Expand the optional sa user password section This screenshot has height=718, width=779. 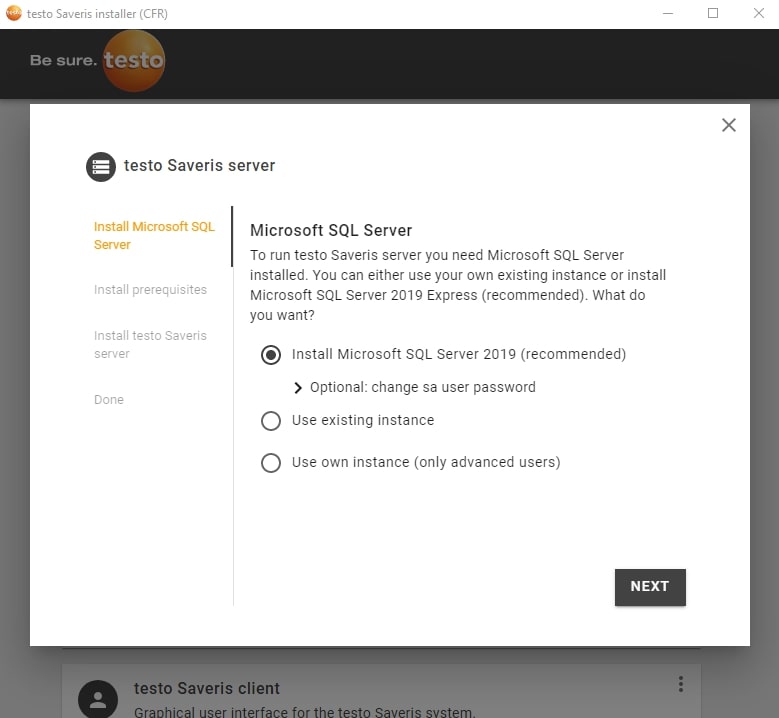tap(422, 387)
